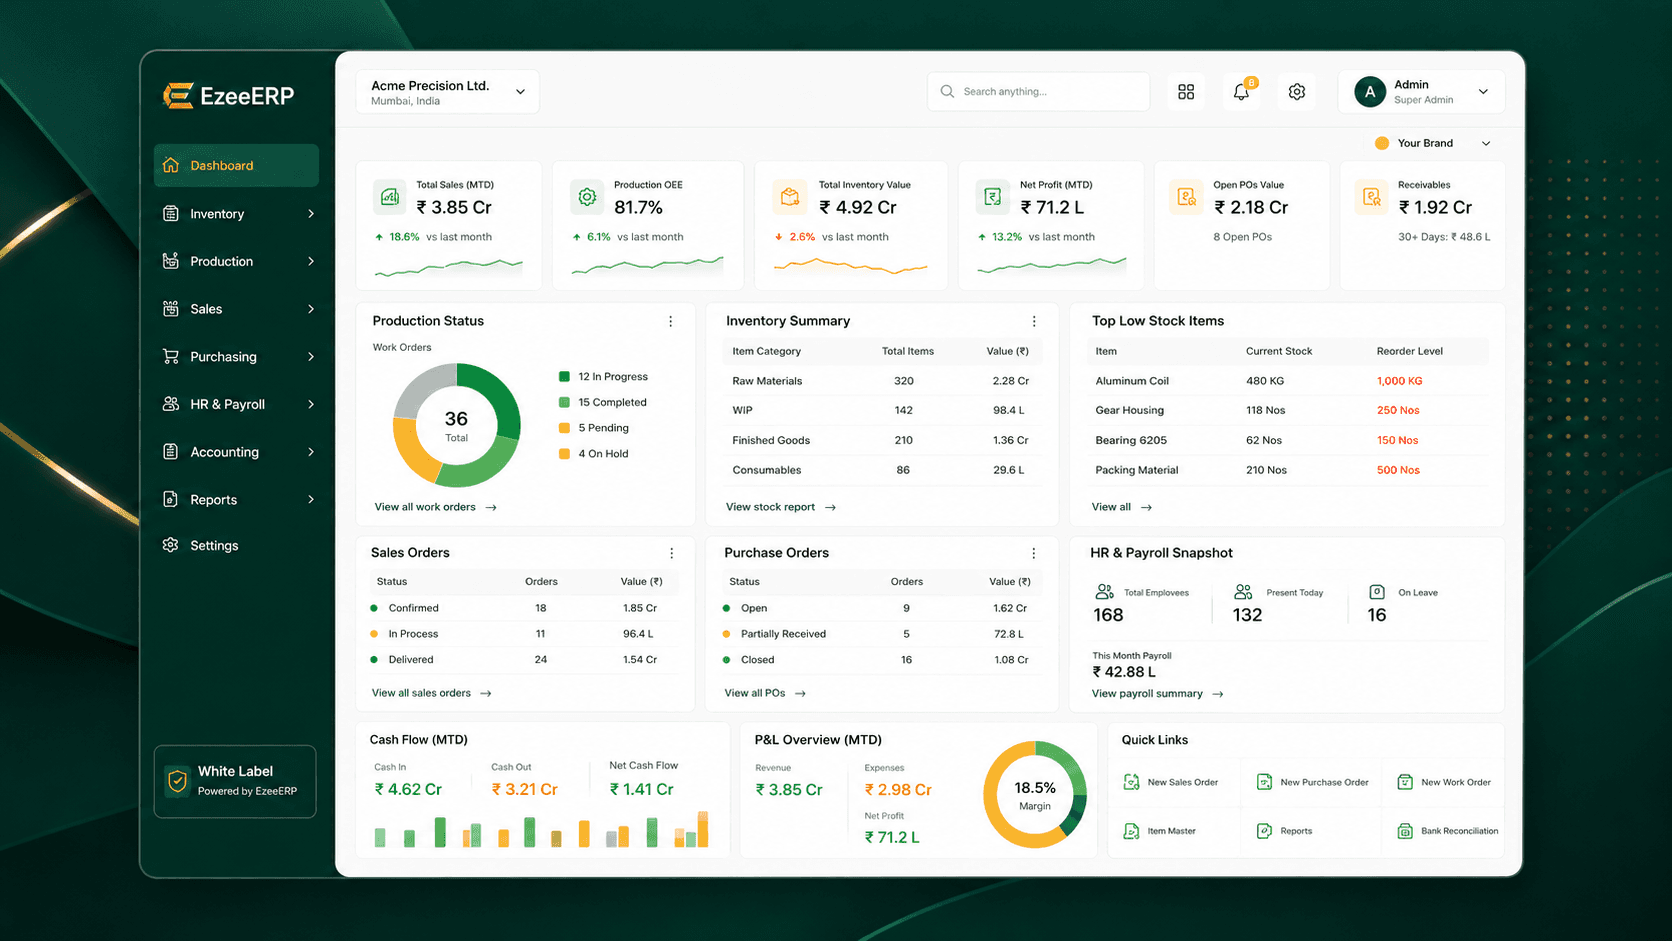This screenshot has width=1672, height=941.
Task: Expand the Production sidebar chevron
Action: coord(311,261)
